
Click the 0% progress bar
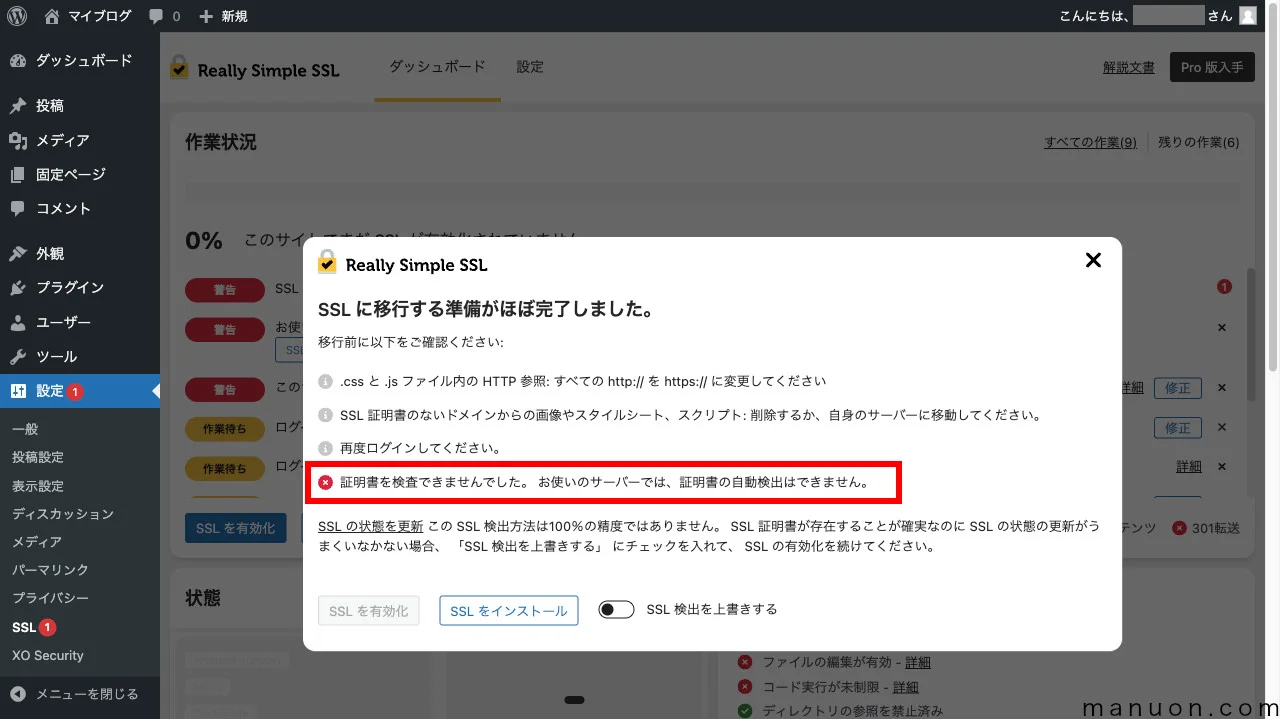tap(203, 240)
